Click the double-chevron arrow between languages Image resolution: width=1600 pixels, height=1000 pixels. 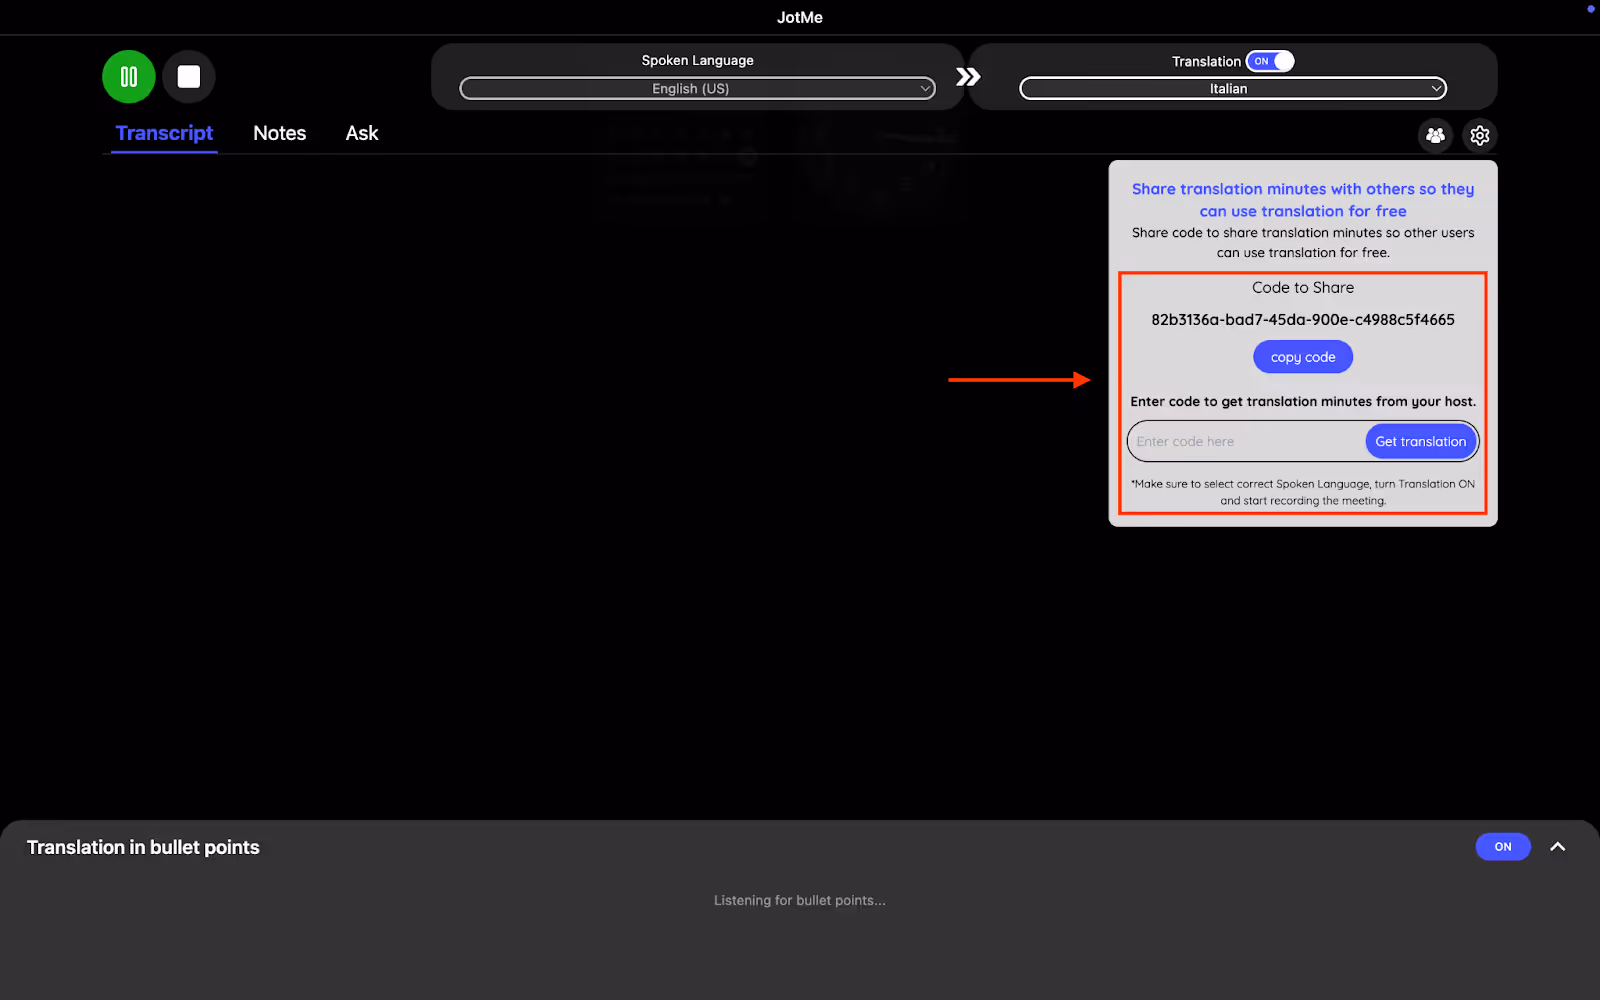pyautogui.click(x=967, y=77)
